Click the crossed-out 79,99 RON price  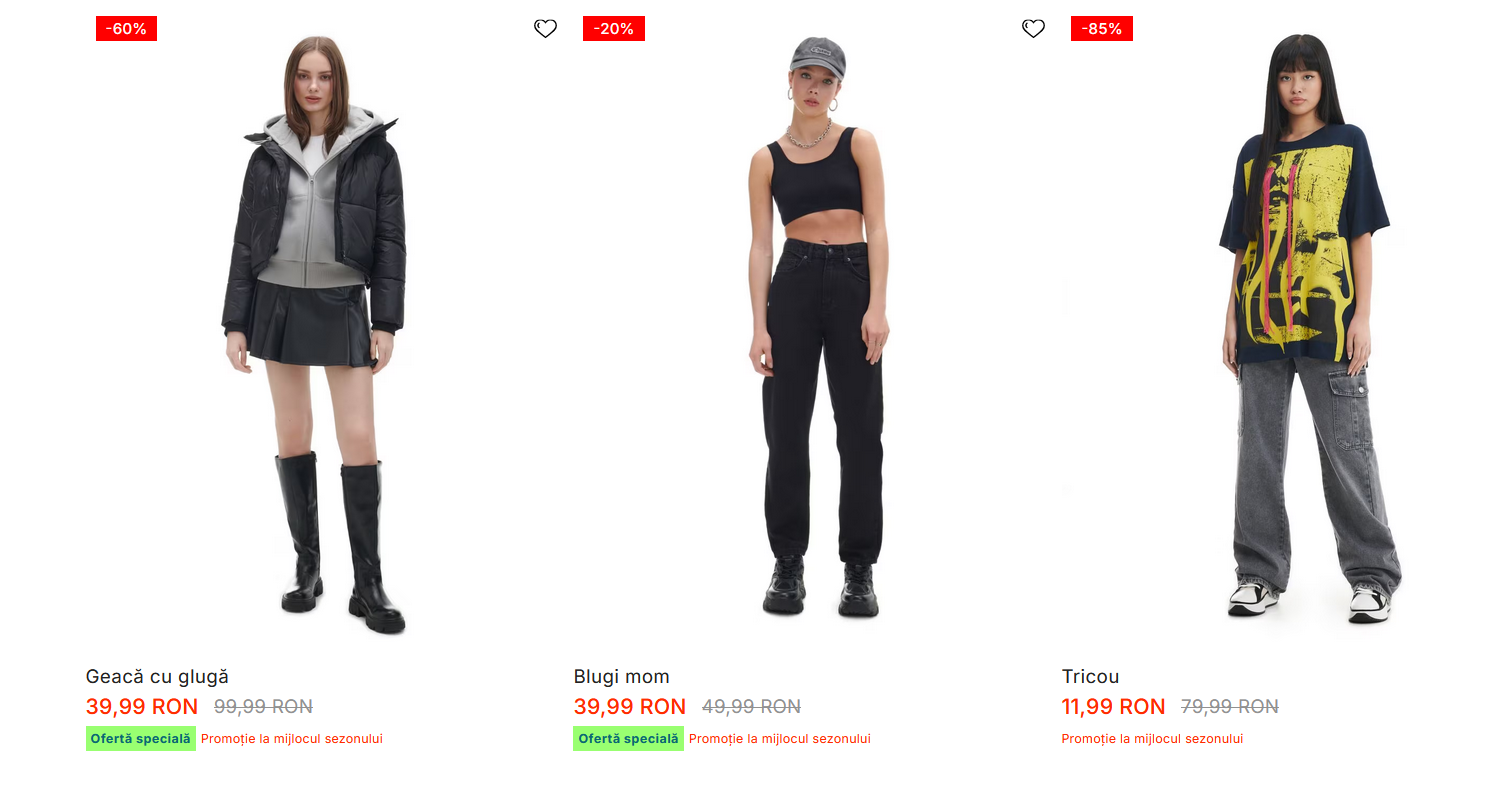(x=1230, y=707)
